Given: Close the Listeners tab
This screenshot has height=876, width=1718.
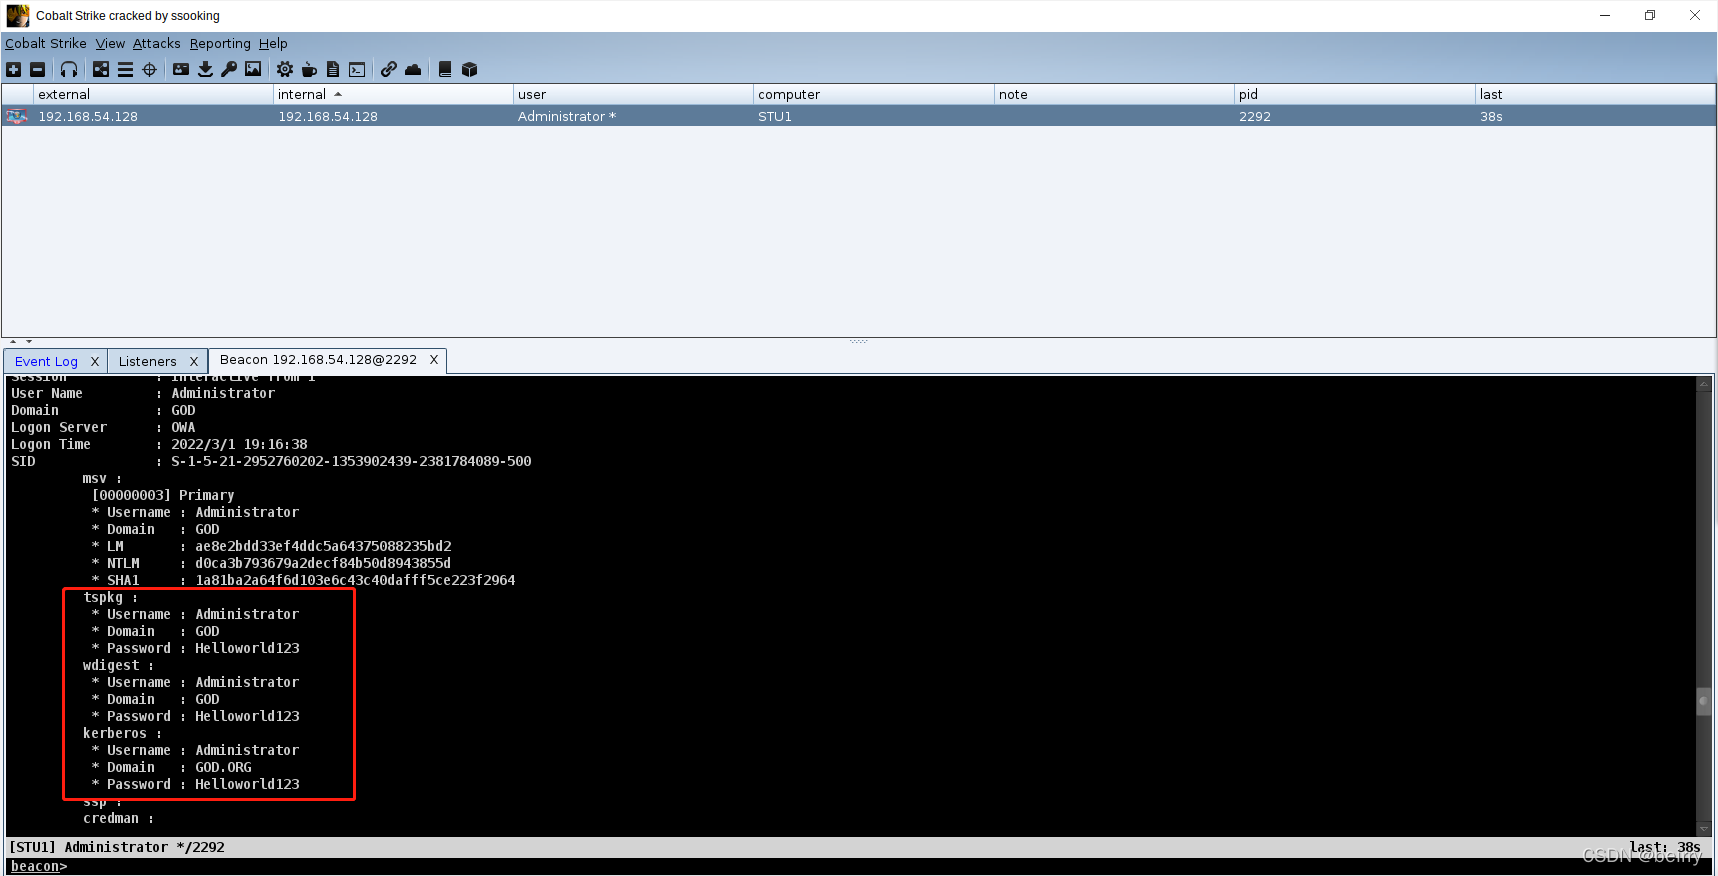Looking at the screenshot, I should tap(194, 361).
